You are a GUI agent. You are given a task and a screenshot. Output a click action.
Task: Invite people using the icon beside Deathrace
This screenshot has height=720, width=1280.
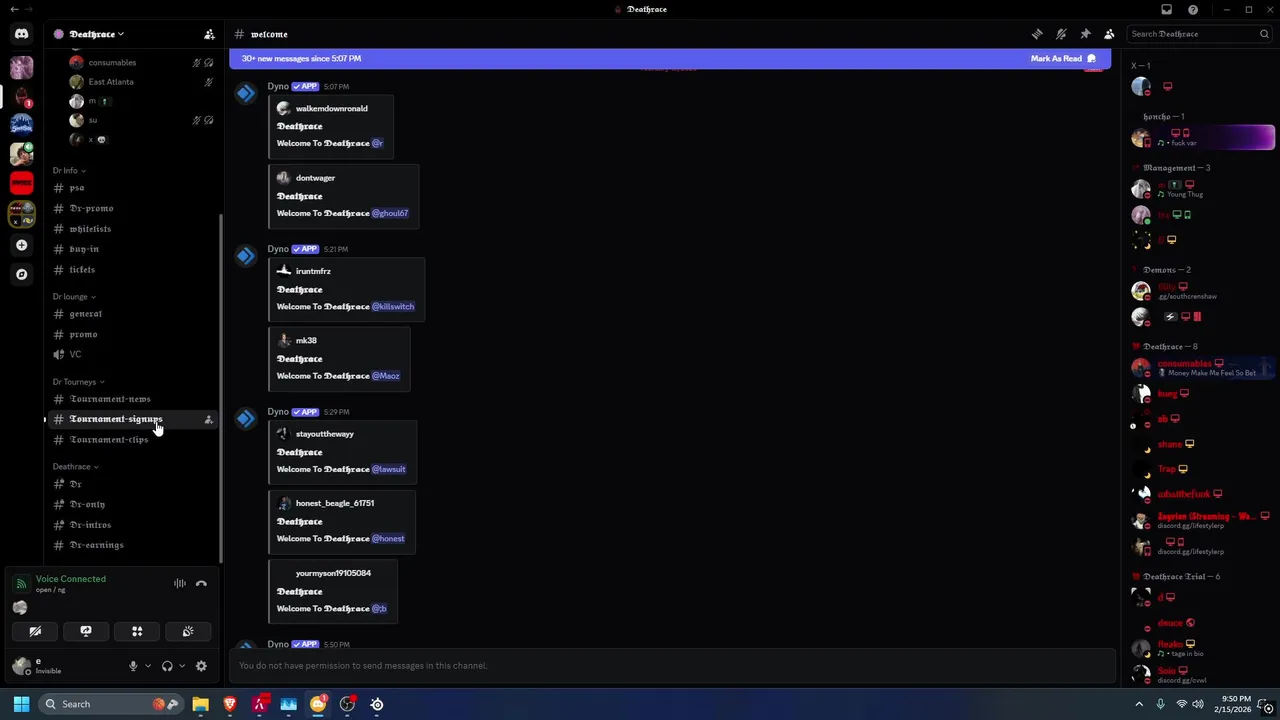(209, 34)
